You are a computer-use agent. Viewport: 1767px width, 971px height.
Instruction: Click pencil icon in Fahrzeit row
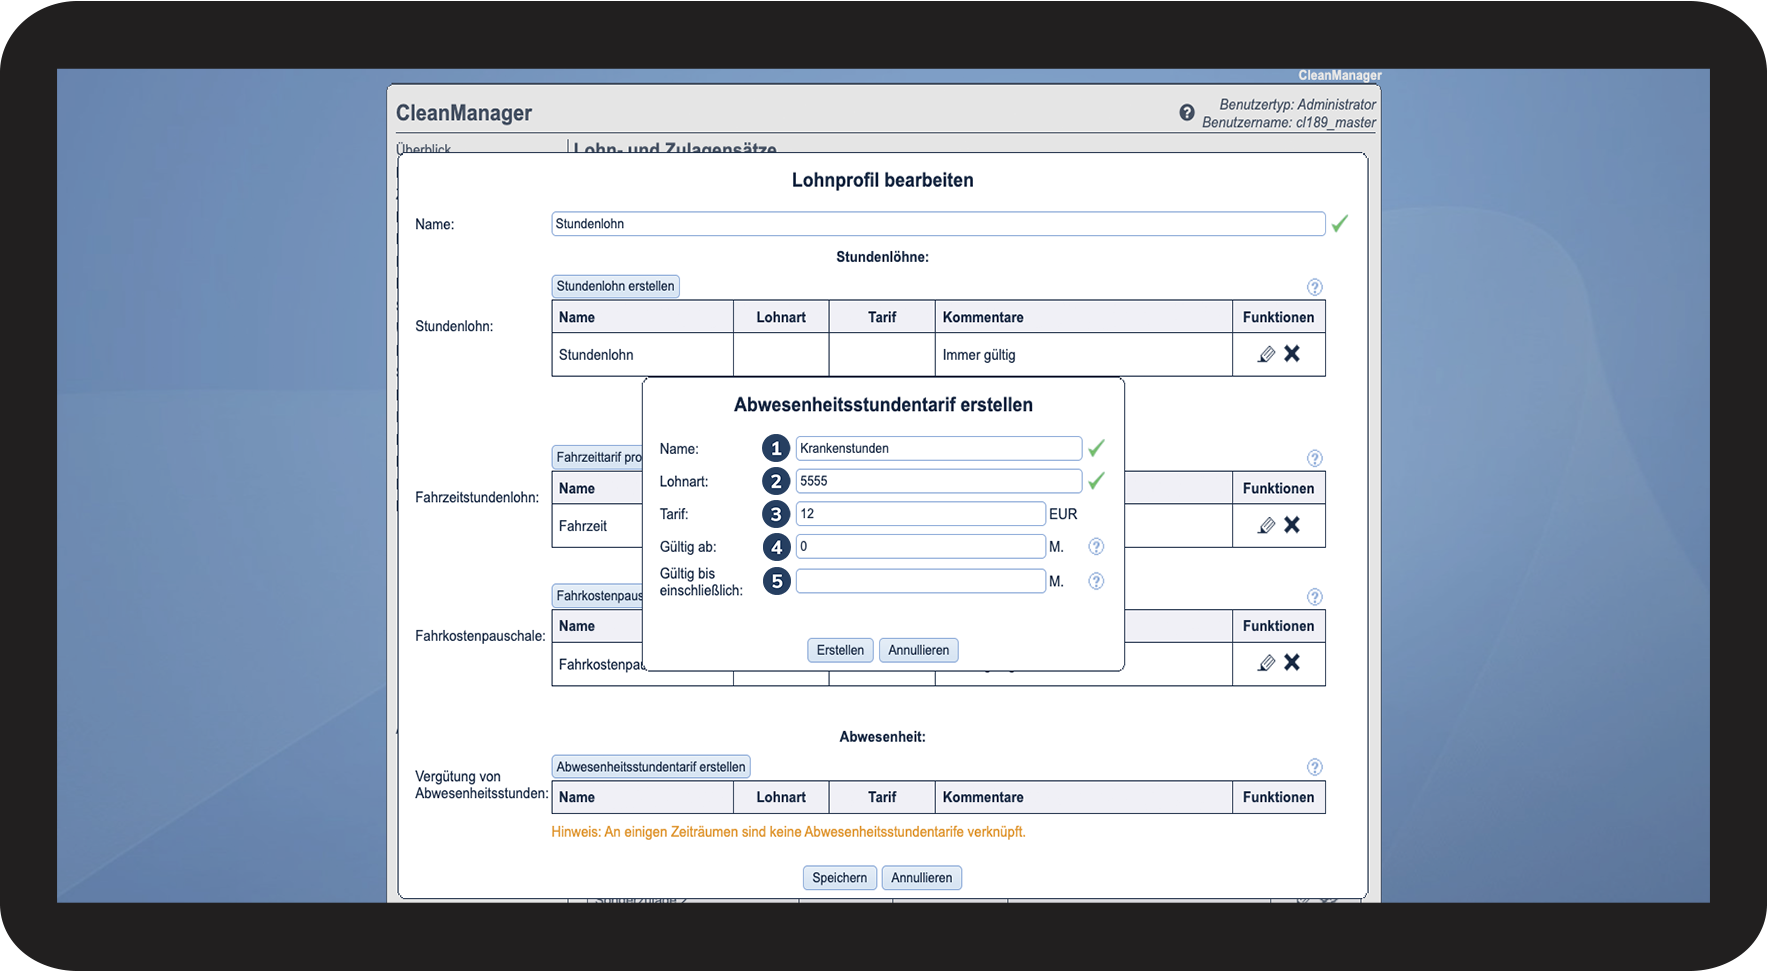tap(1266, 525)
